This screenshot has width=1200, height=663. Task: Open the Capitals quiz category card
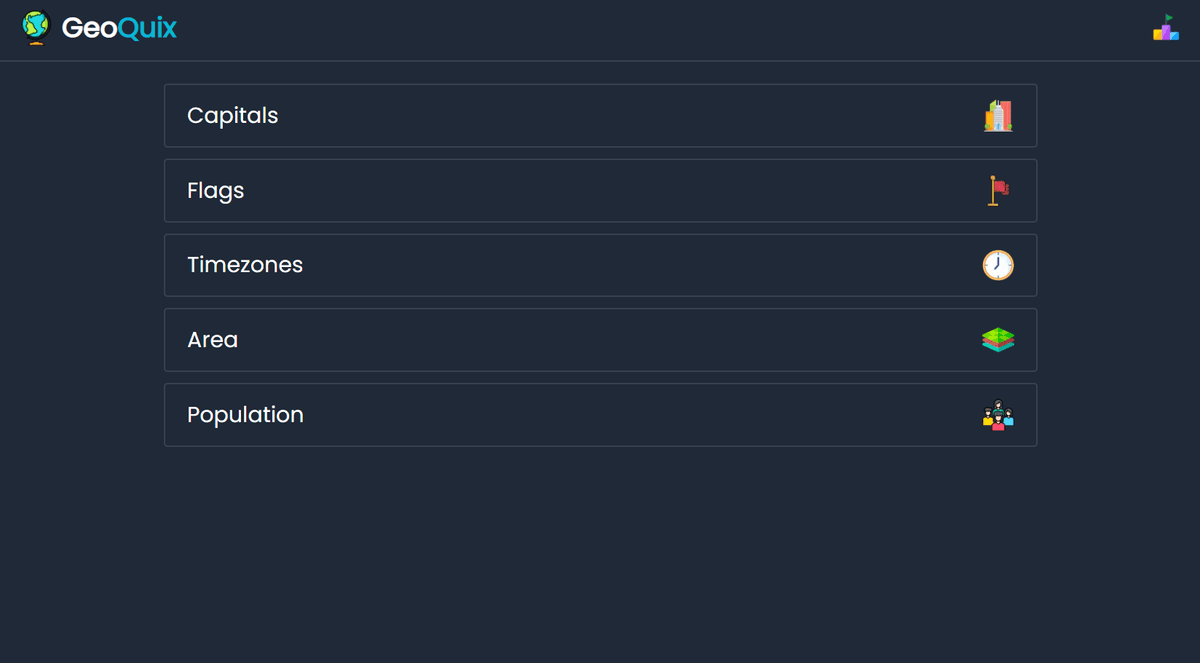pyautogui.click(x=600, y=116)
